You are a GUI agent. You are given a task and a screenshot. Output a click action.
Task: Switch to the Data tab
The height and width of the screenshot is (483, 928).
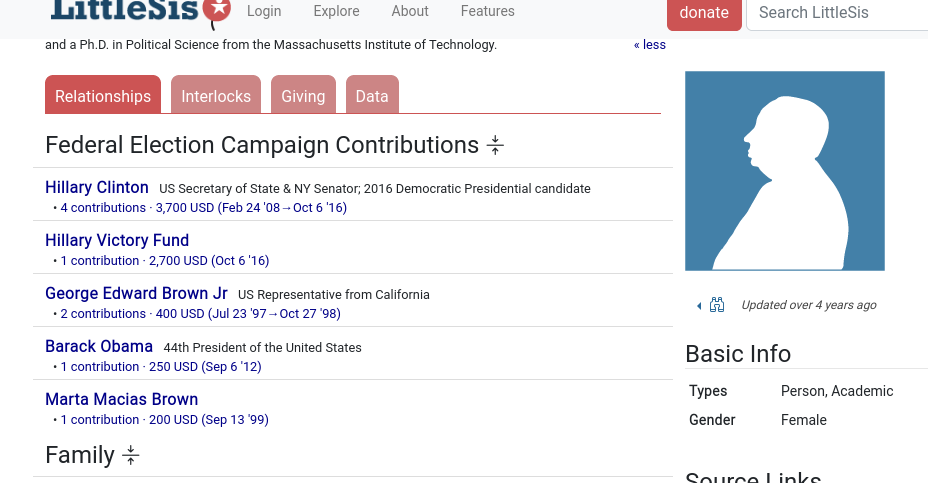[372, 95]
